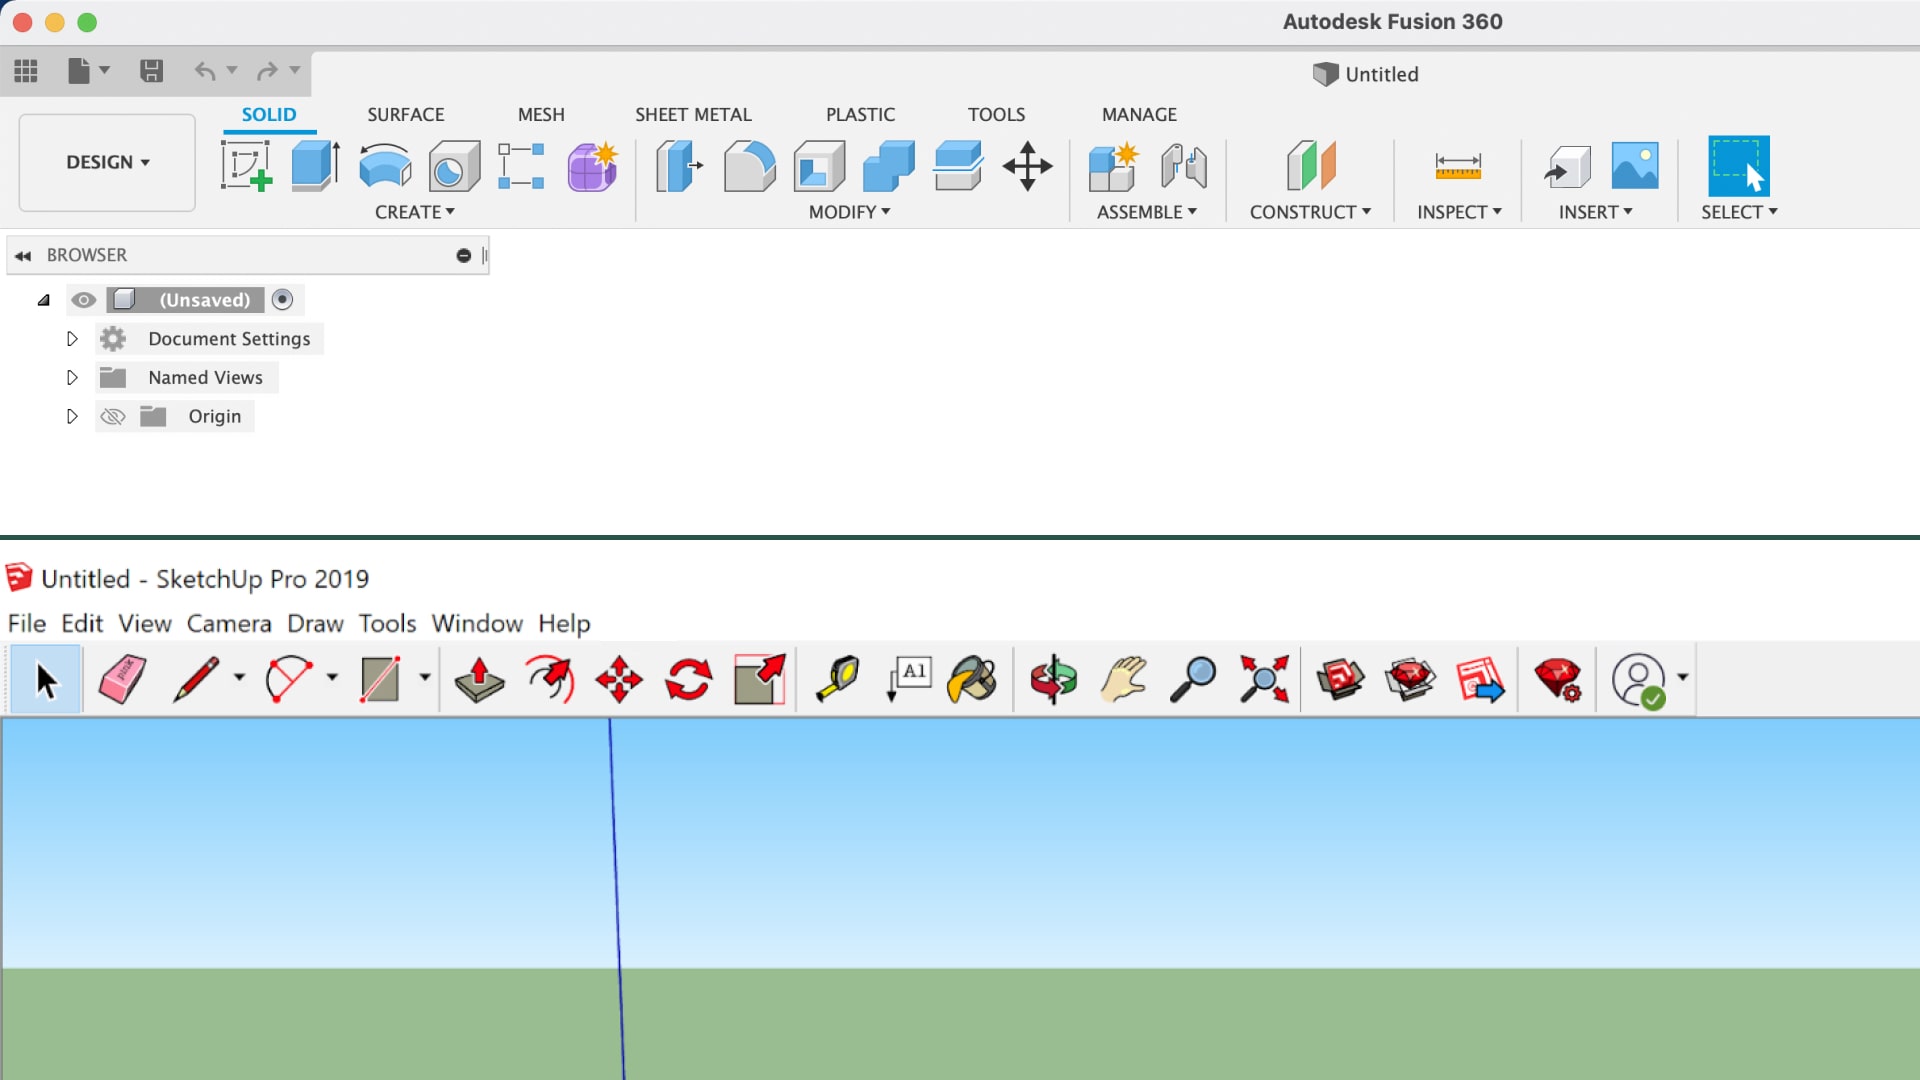Screen dimensions: 1920x1080
Task: Select the SketchUp Arc tool
Action: coord(289,680)
